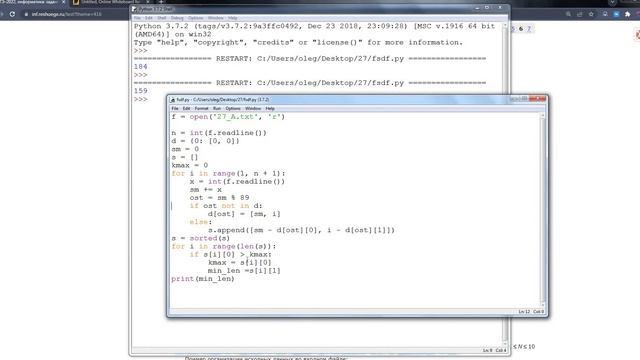This screenshot has height=360, width=640.
Task: Click the Shell status bar Col indicator
Action: (501, 351)
